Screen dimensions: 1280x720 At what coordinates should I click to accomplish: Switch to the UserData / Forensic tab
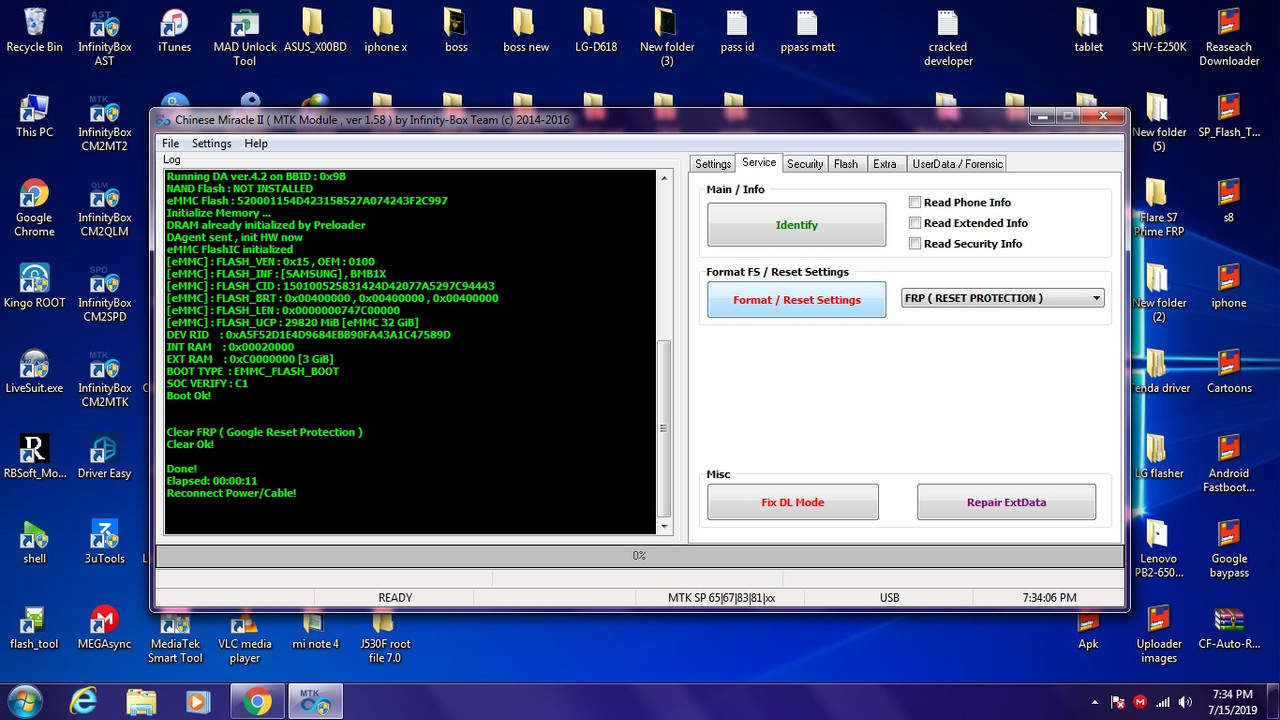[x=957, y=164]
